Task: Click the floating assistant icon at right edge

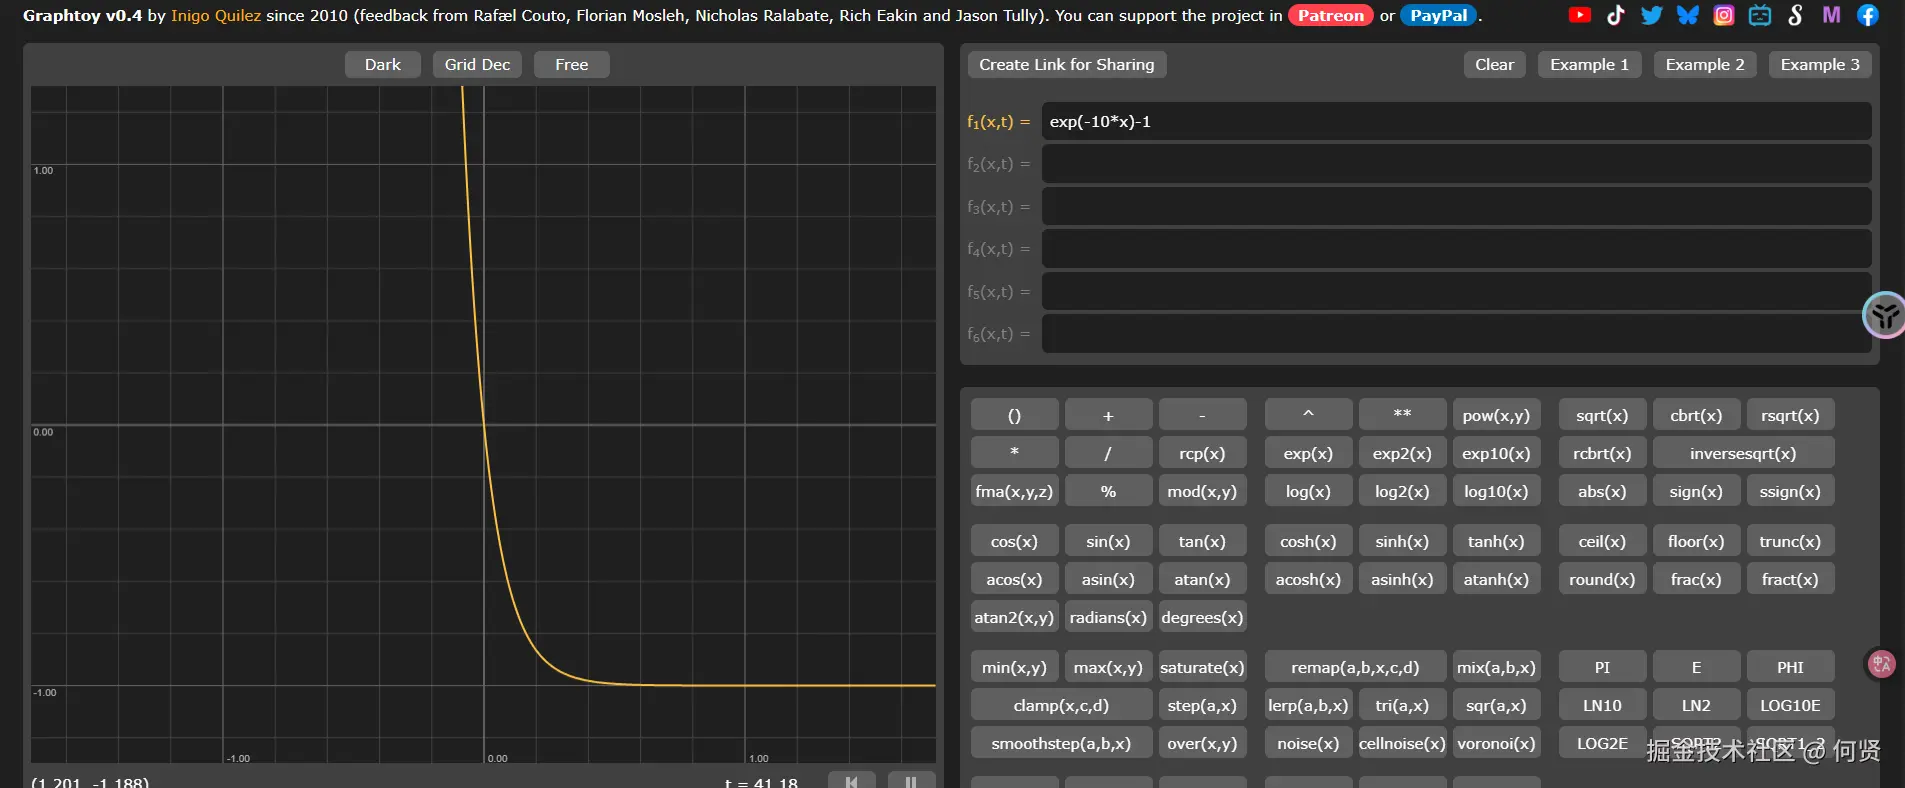Action: tap(1885, 316)
